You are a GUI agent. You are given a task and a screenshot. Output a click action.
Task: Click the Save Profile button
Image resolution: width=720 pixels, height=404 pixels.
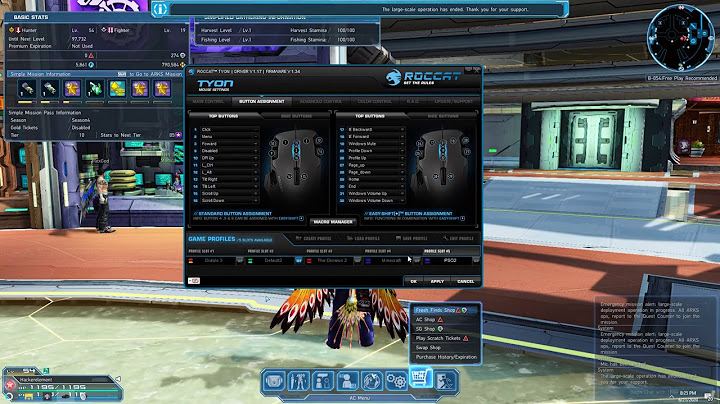[411, 238]
